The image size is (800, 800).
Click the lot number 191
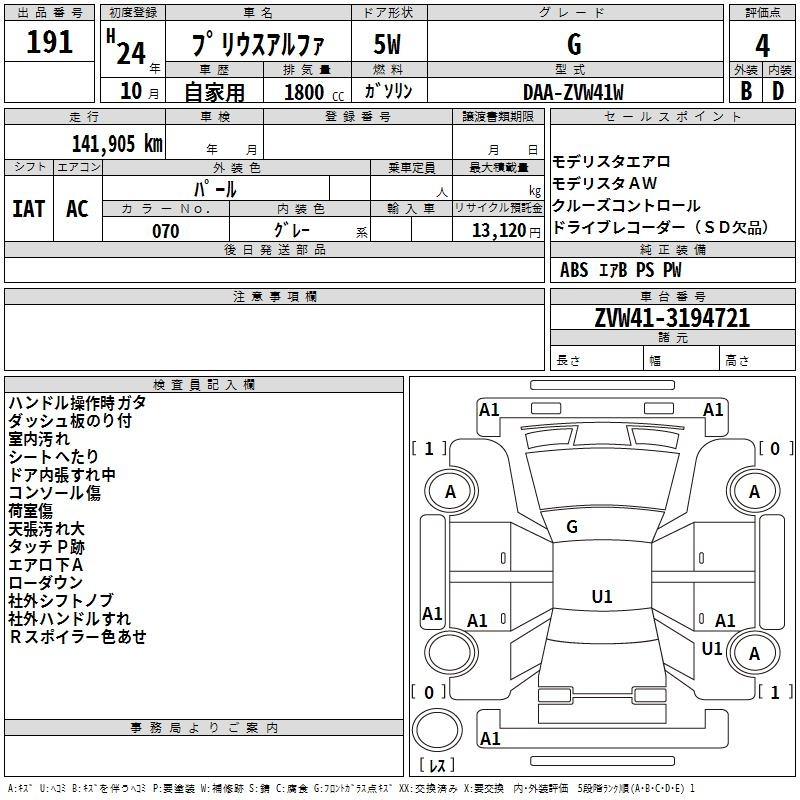point(49,43)
